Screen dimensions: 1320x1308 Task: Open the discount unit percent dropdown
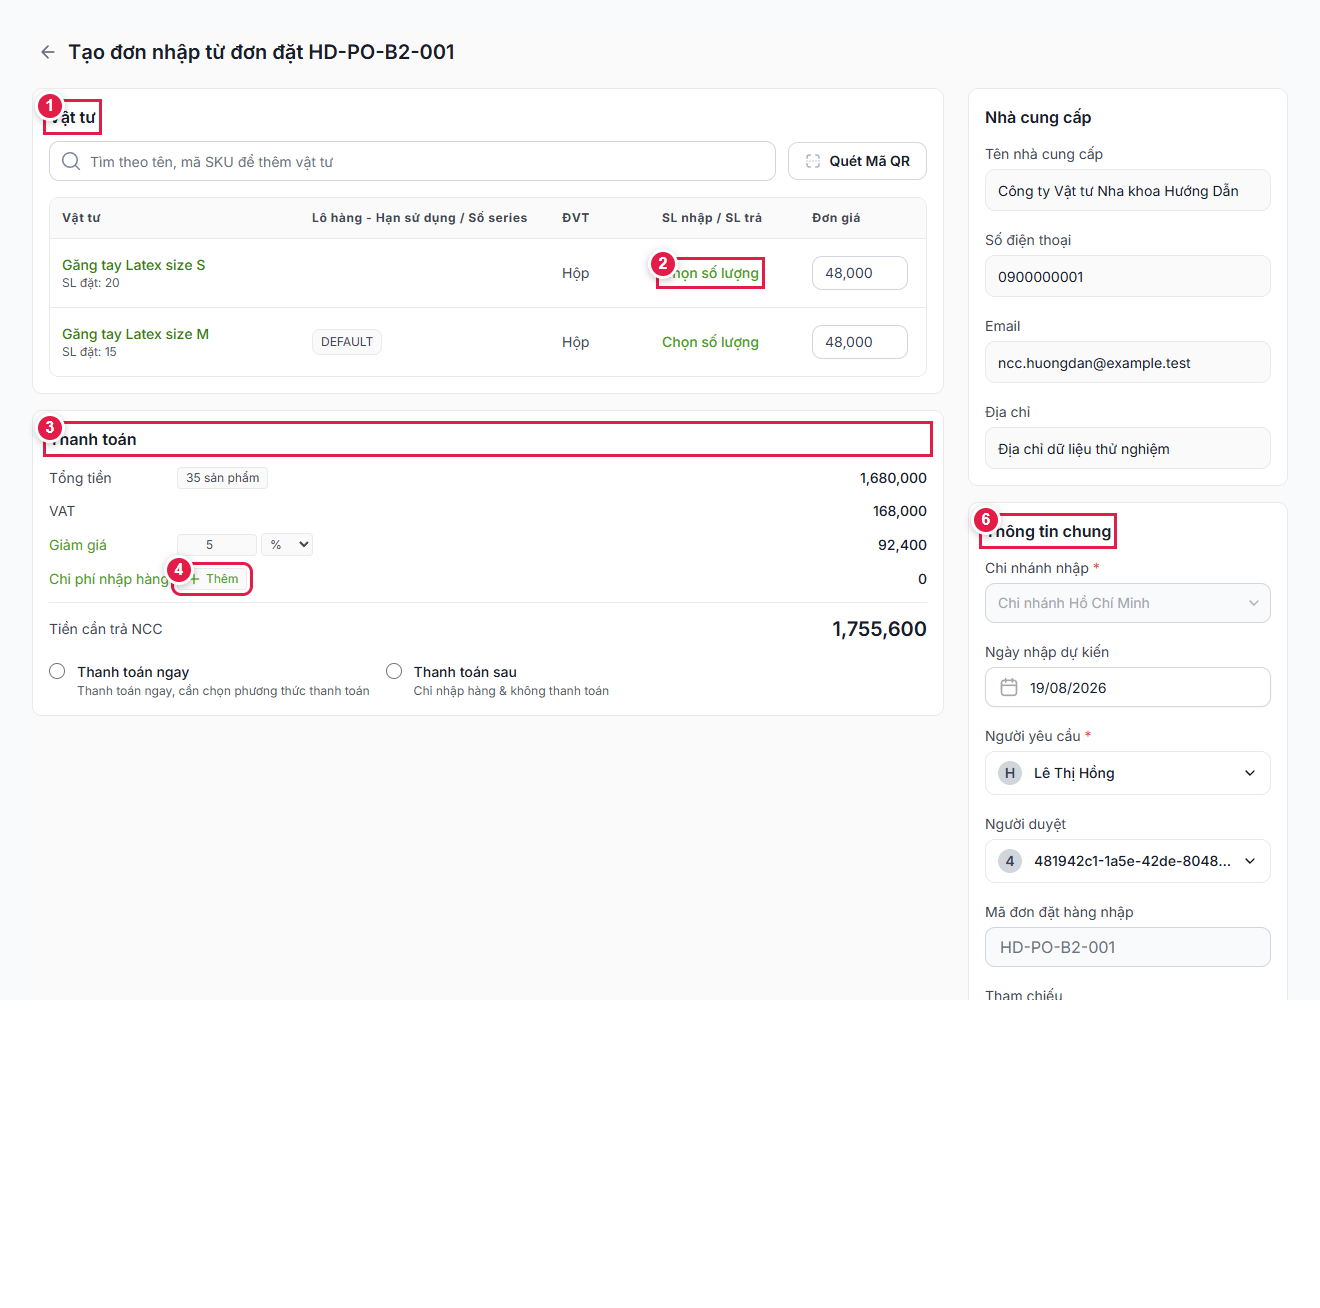point(287,545)
